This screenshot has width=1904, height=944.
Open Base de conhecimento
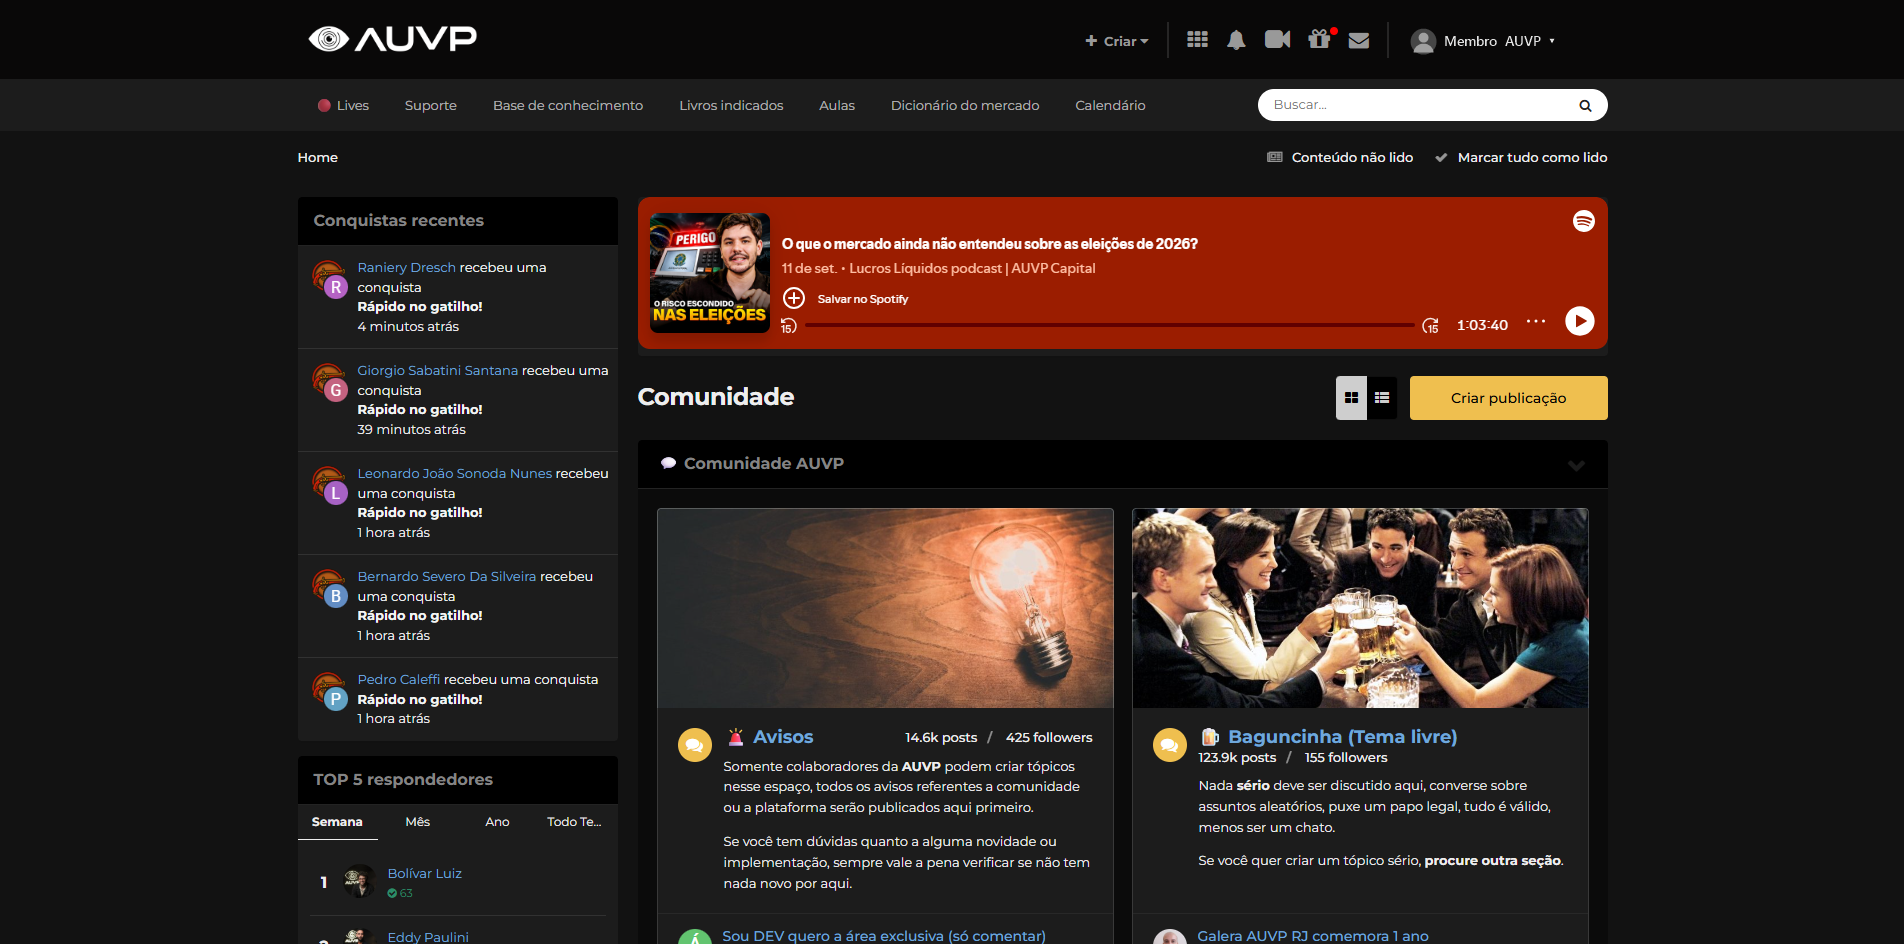(568, 105)
